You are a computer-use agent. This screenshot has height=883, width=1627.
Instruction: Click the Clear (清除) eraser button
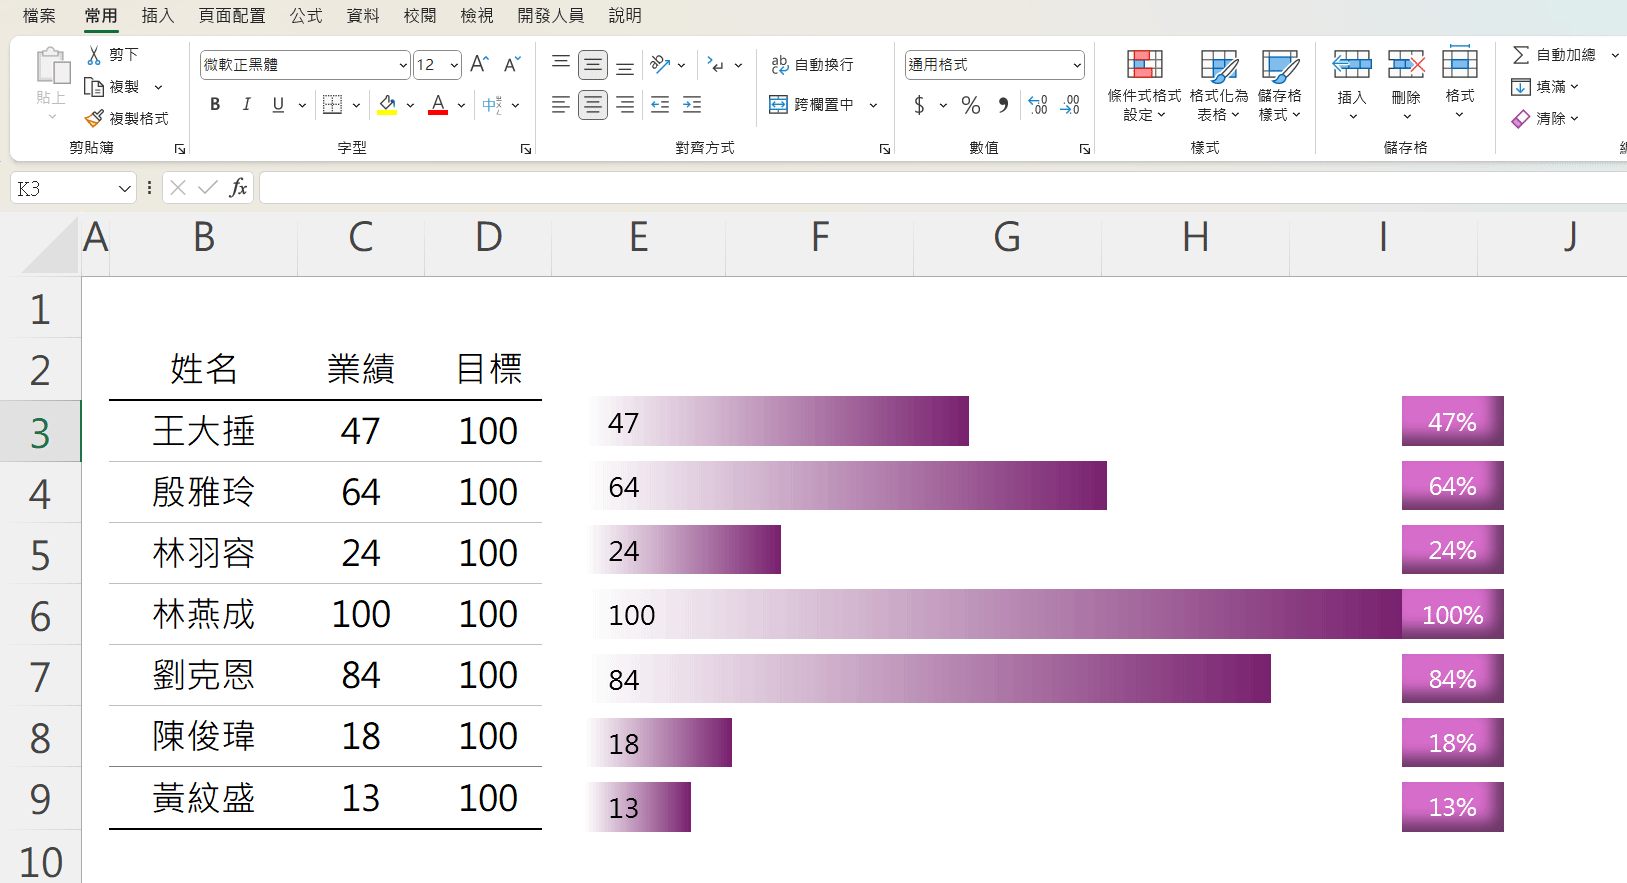pyautogui.click(x=1545, y=118)
